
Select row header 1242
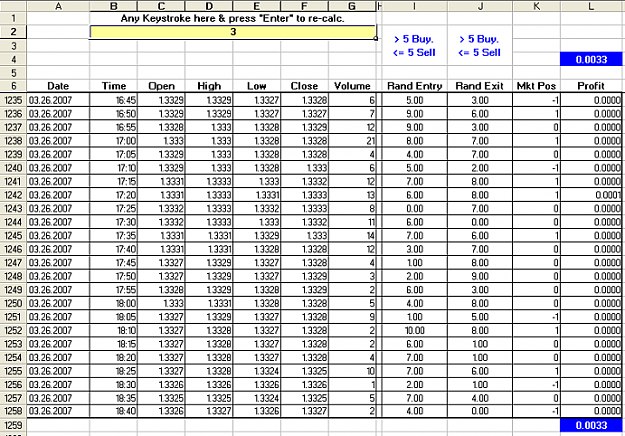(x=13, y=195)
